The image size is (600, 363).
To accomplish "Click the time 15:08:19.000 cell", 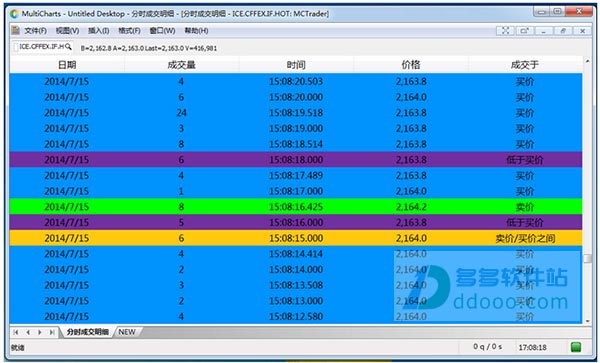I will pos(296,129).
